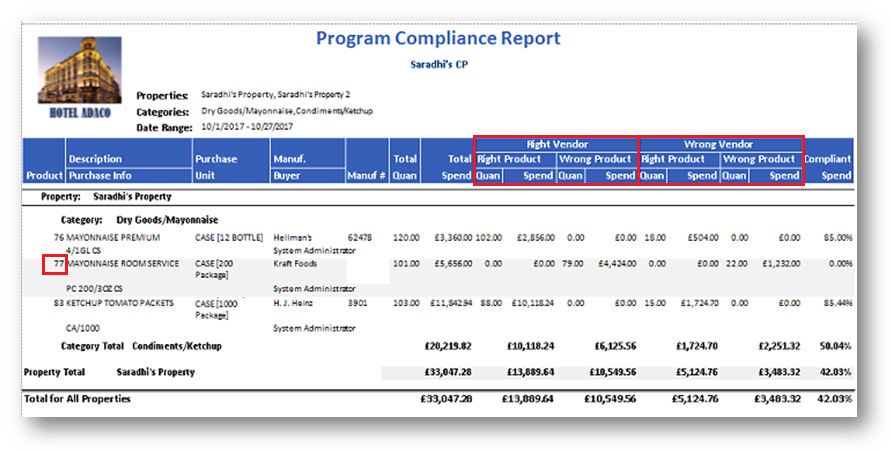This screenshot has height=450, width=891.
Task: Click the Category Total Condiments/Ketchup row label
Action: click(140, 346)
